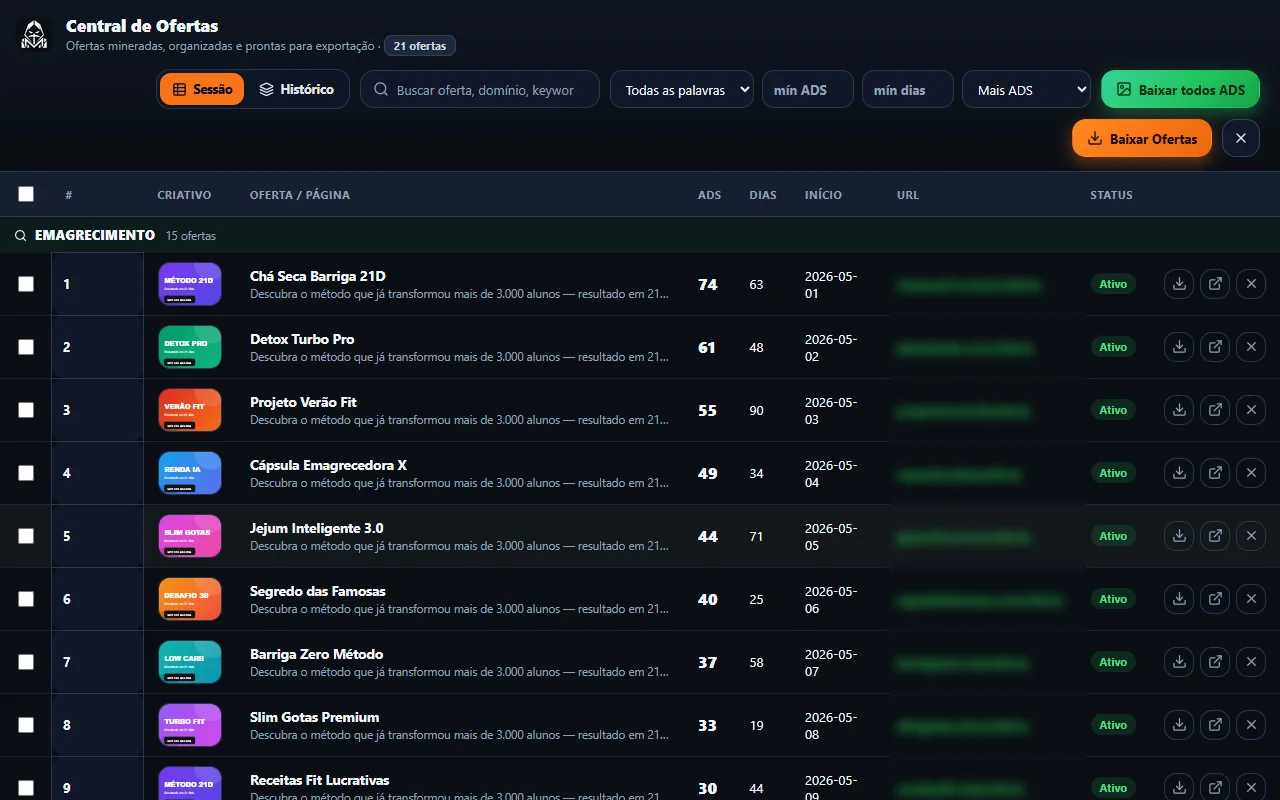Open Projeto Verão Fit external link
This screenshot has width=1280, height=800.
[1215, 410]
